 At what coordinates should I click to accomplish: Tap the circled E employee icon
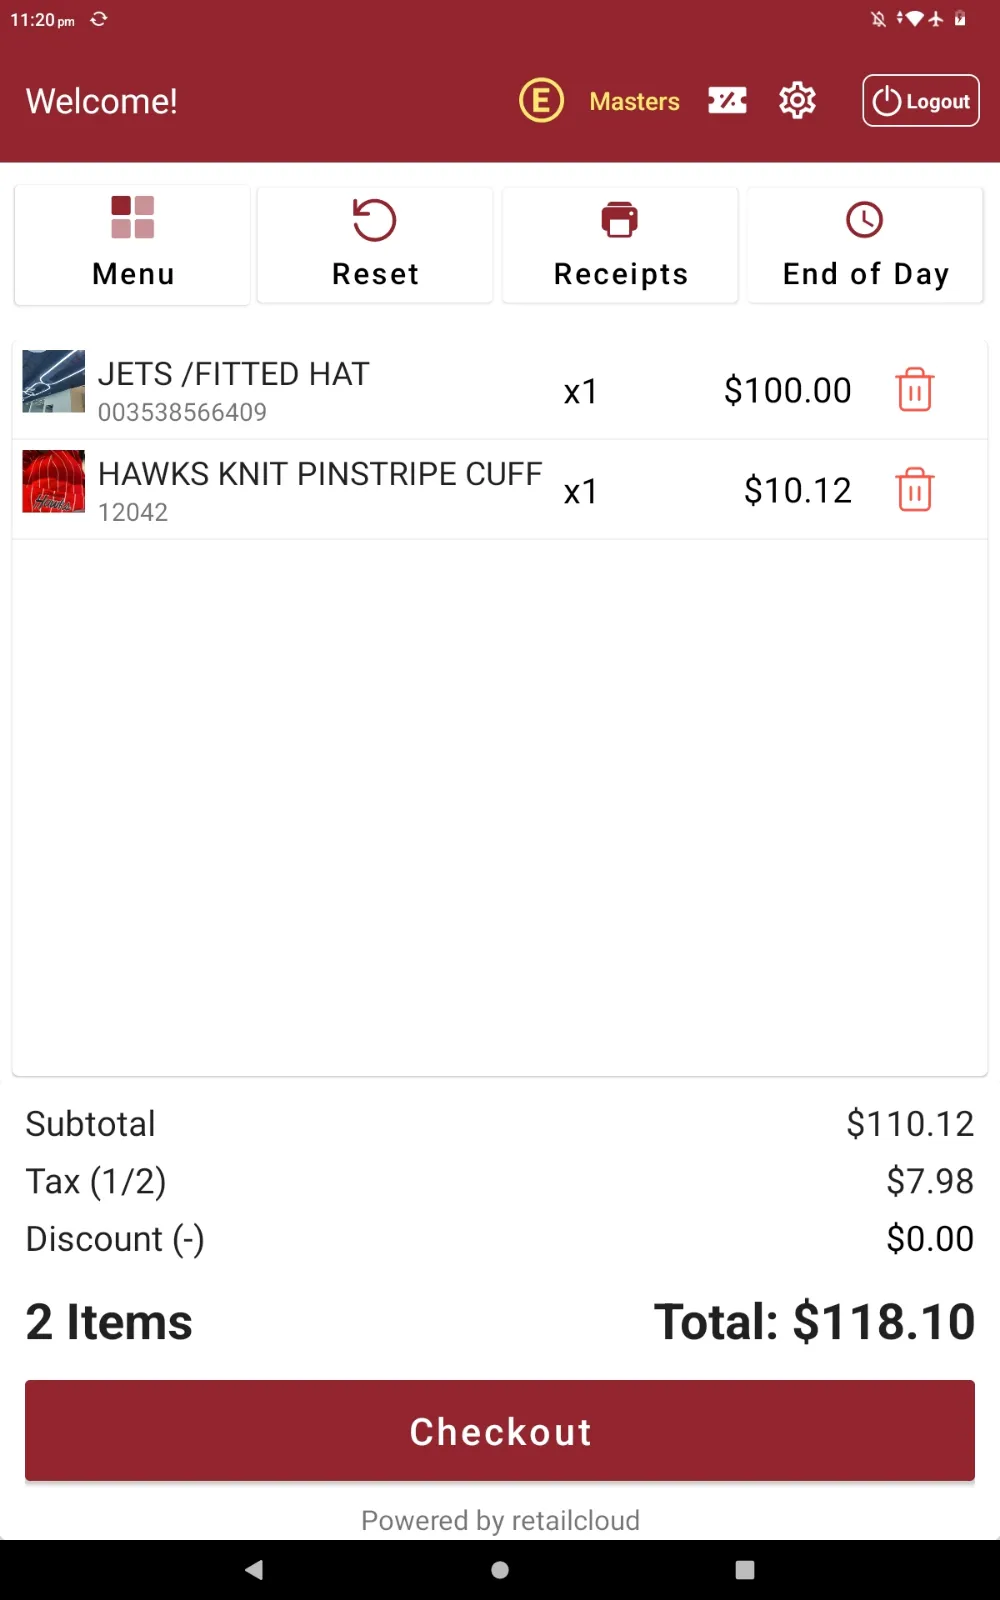[541, 100]
